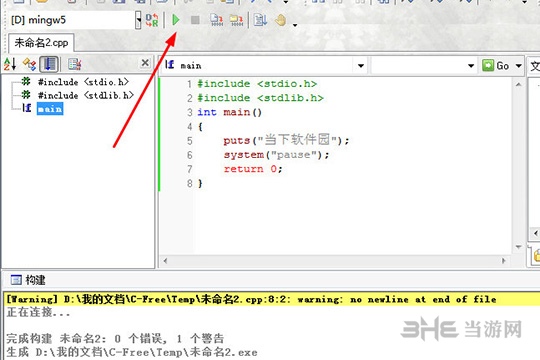Click the puts("当下软件园"); line
Screen dimensions: 540x360
click(286, 140)
